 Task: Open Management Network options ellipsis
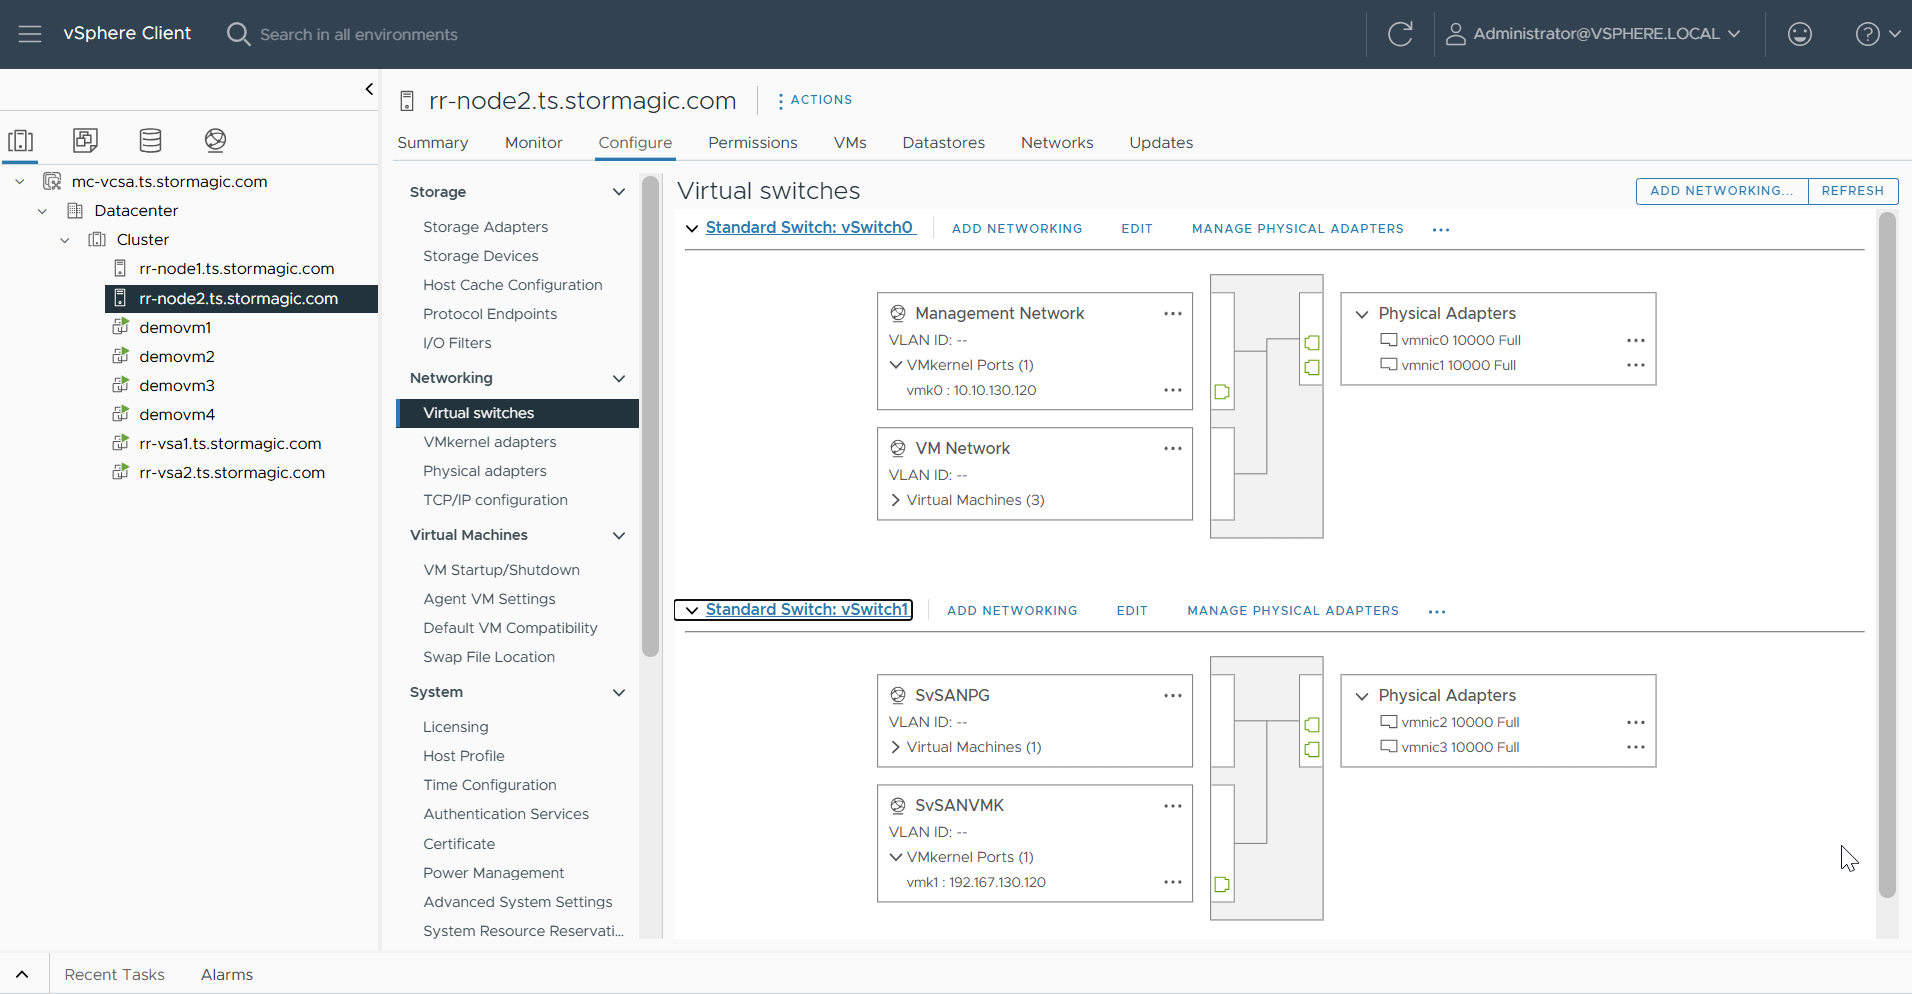pyautogui.click(x=1173, y=313)
